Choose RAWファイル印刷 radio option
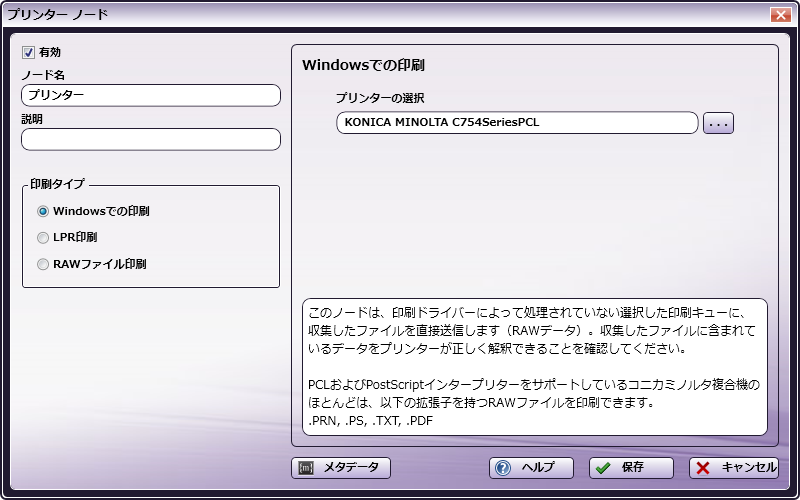 (43, 264)
